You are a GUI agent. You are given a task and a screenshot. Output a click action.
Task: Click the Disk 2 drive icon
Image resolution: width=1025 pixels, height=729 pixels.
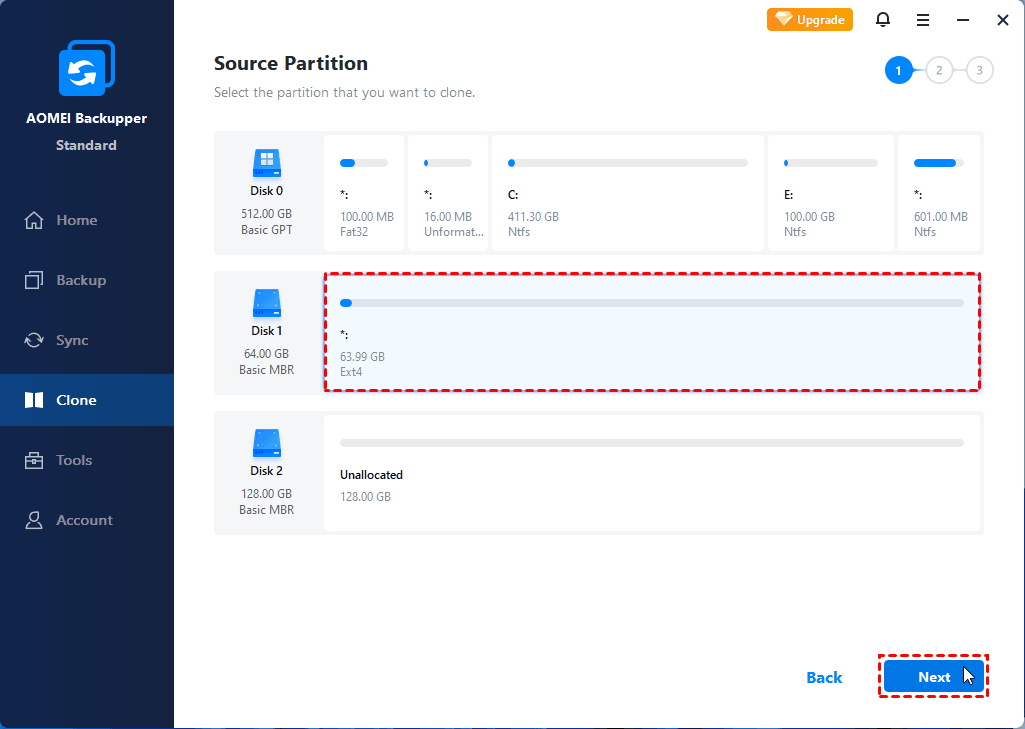point(266,442)
